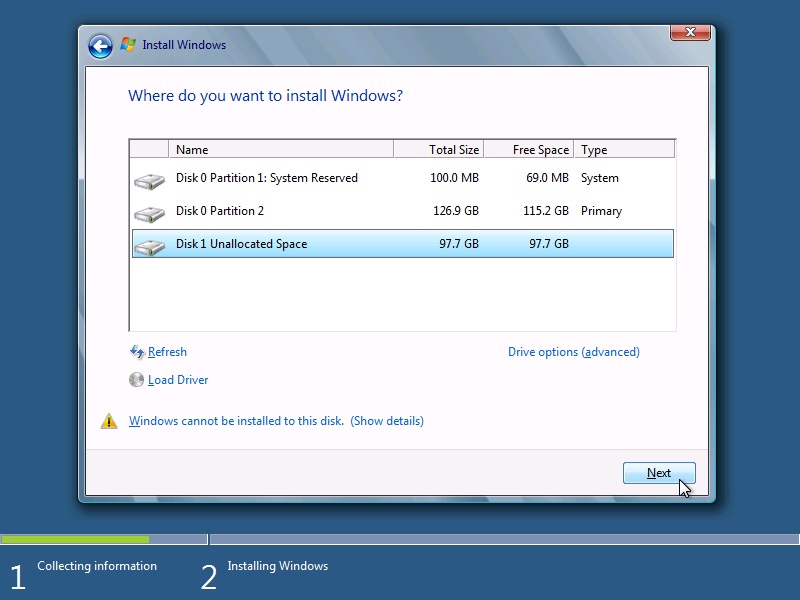Screen dimensions: 800x600
Task: Click the Primary type cell
Action: coord(601,211)
